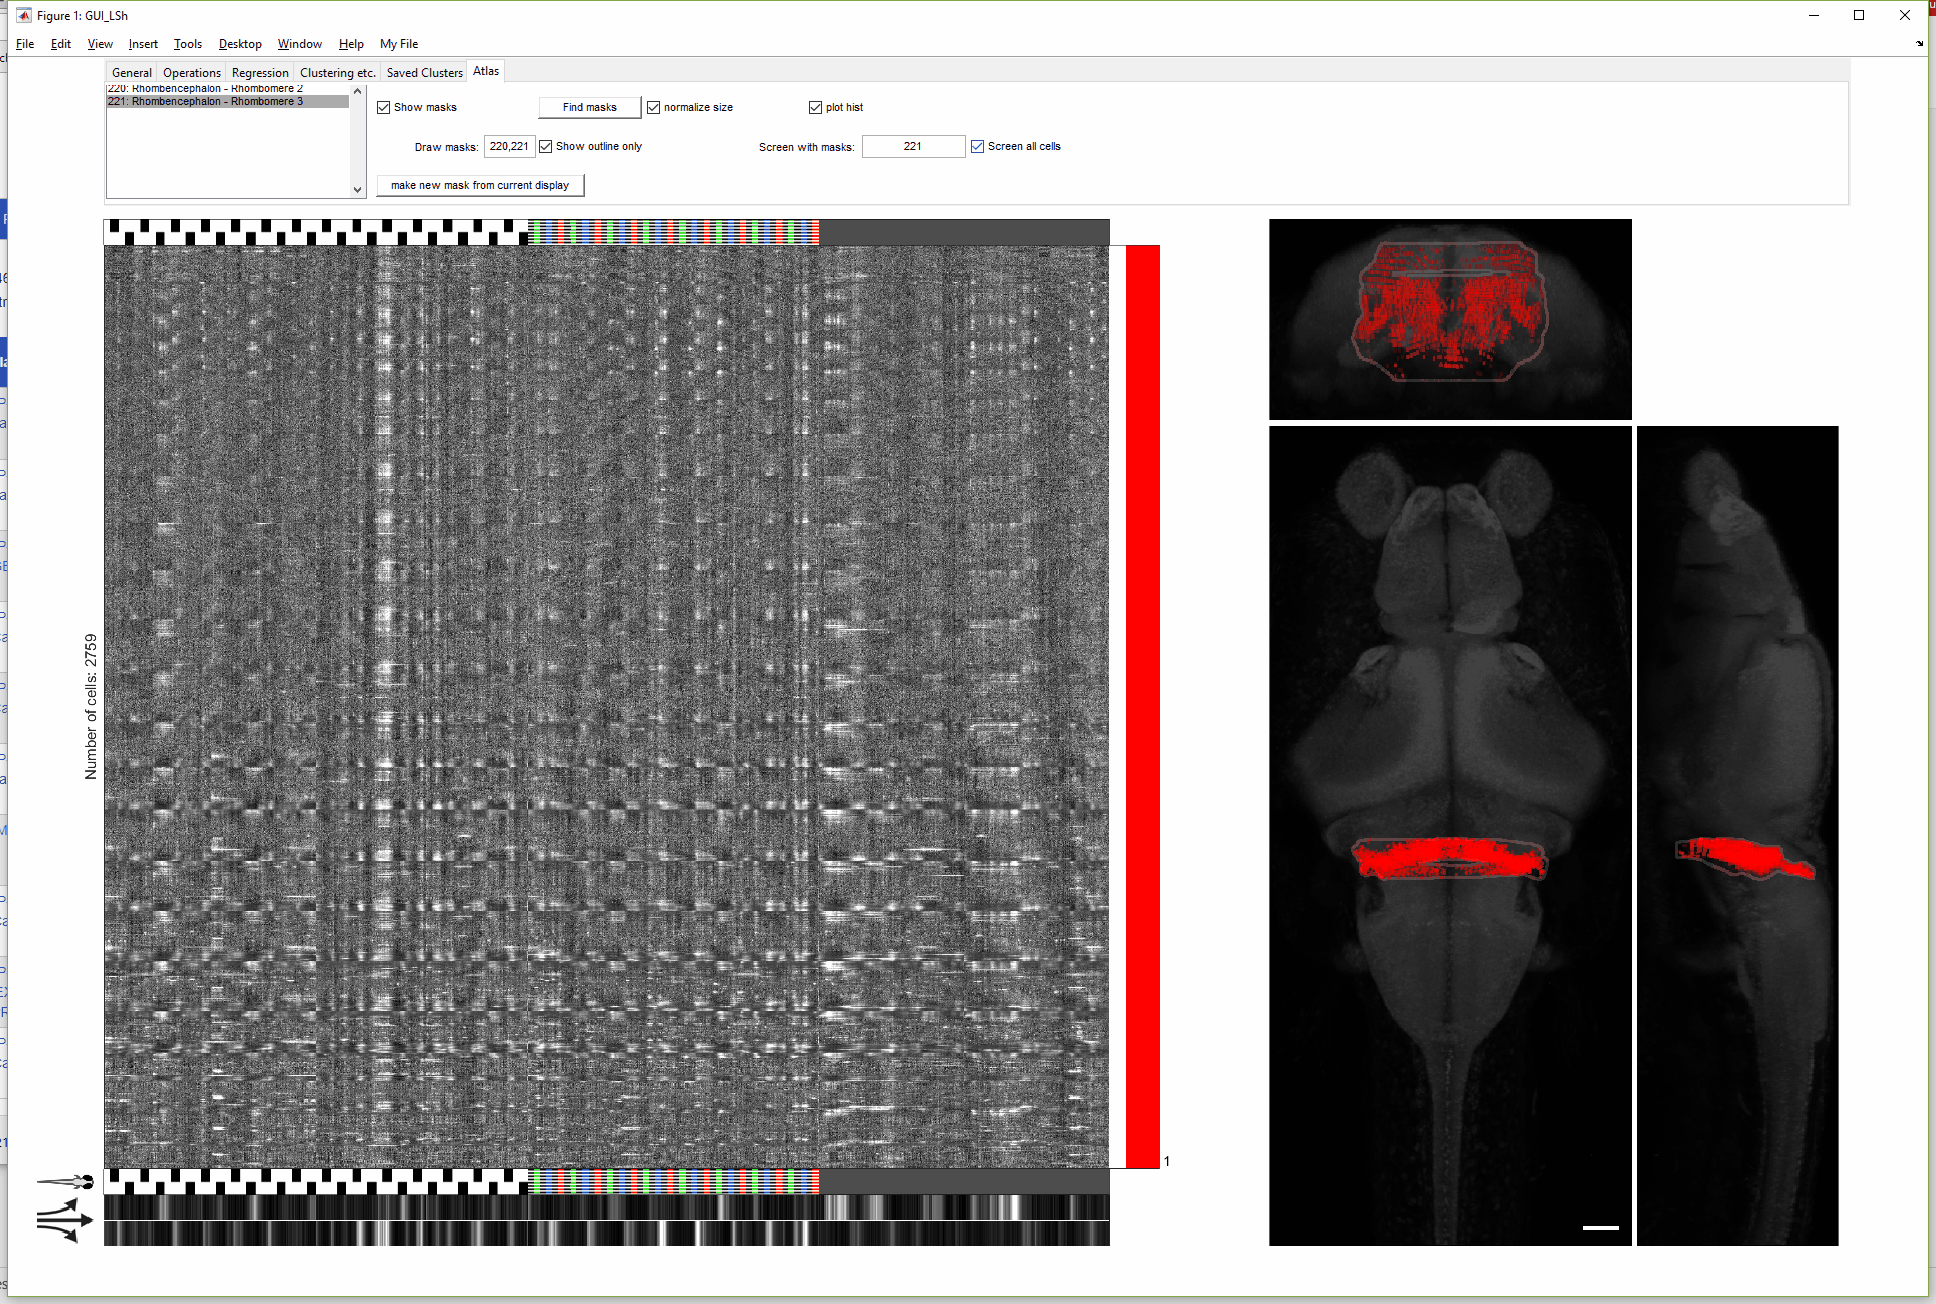Uncheck the Show masks checkbox
Viewport: 1936px width, 1304px height.
click(384, 107)
